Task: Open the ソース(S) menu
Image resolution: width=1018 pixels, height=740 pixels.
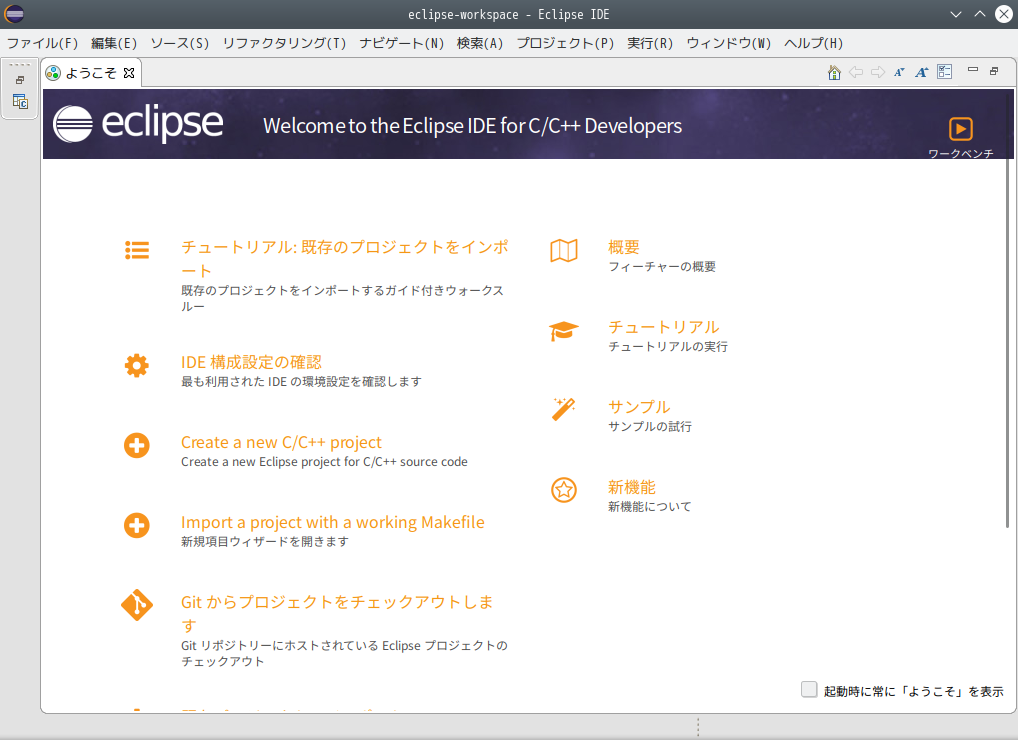Action: [180, 43]
